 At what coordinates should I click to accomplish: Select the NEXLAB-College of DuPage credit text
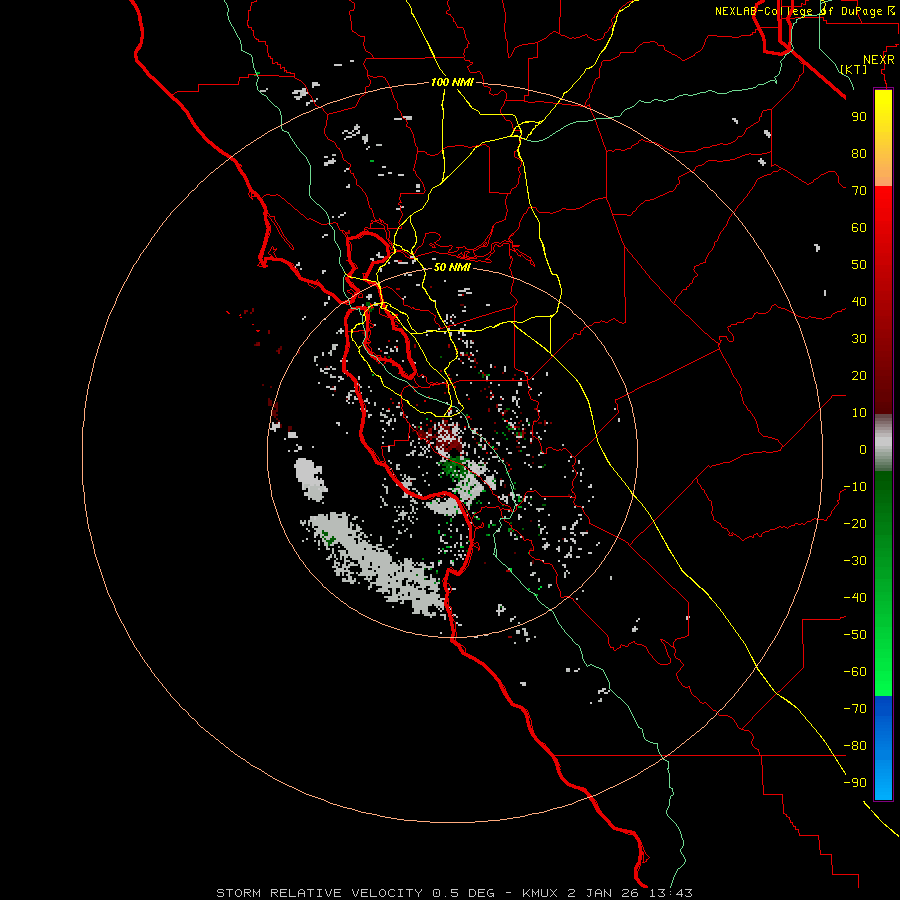tap(798, 11)
